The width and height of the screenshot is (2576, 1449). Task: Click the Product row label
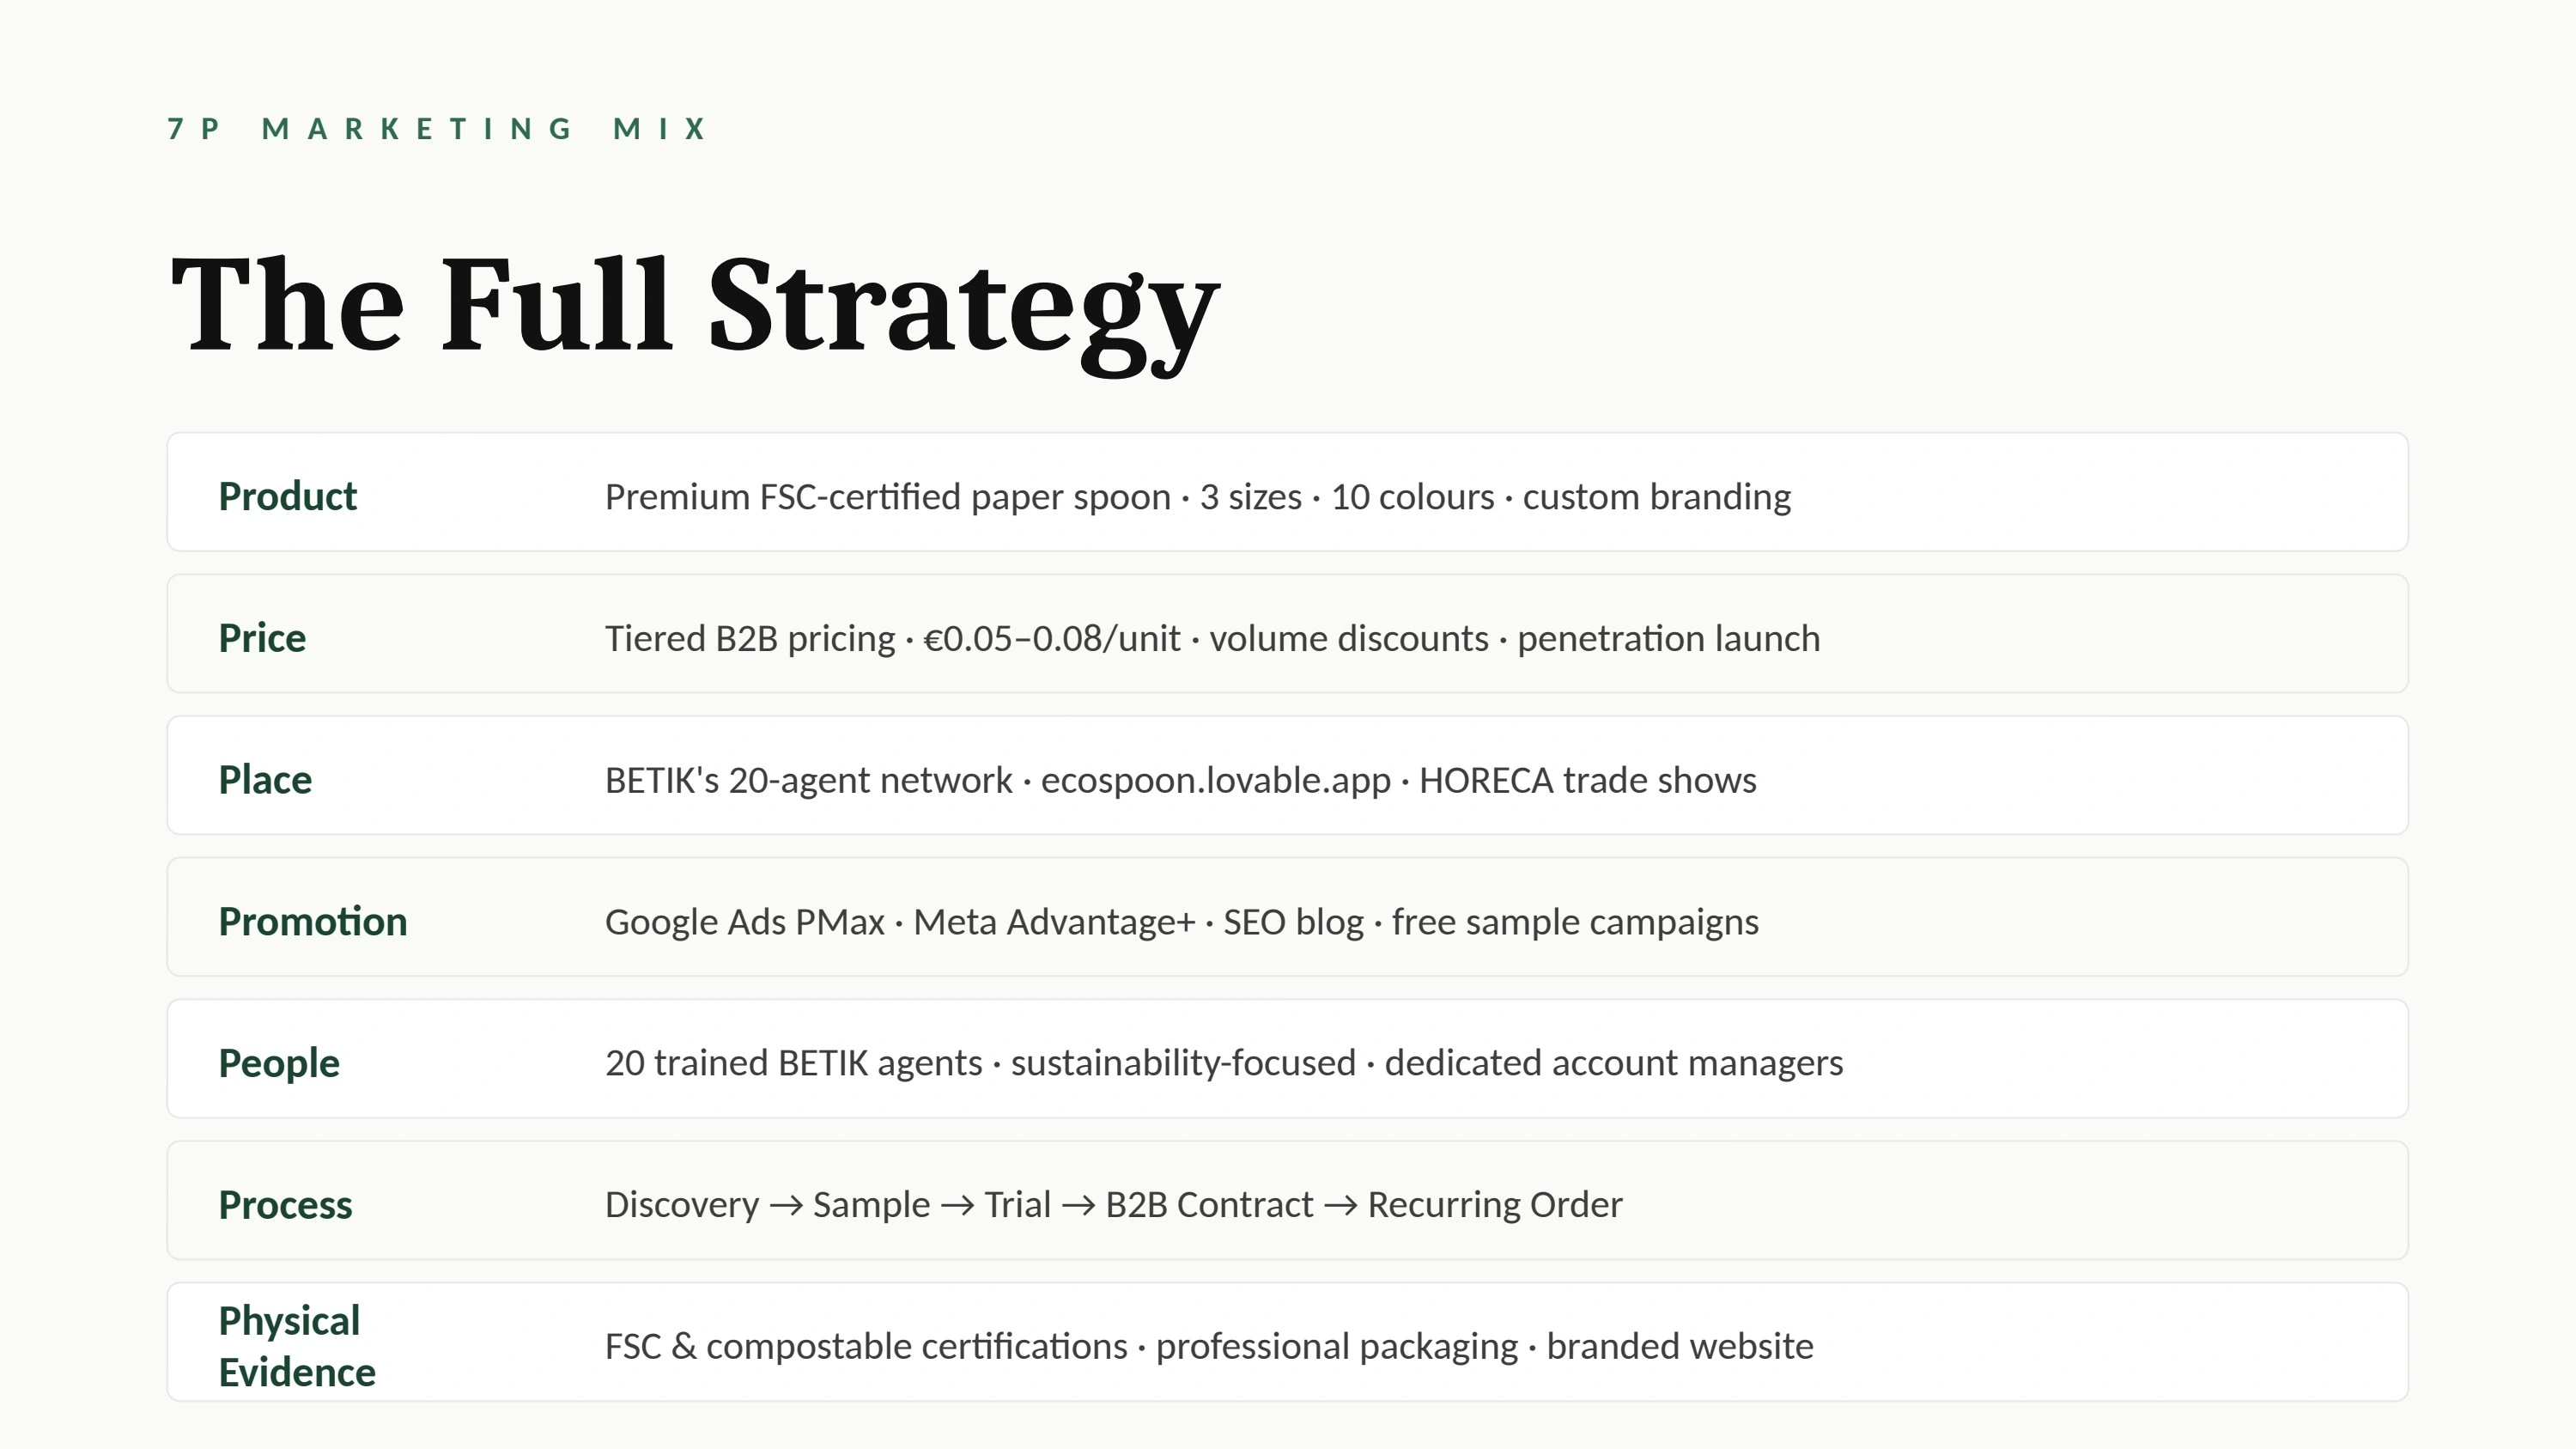point(287,496)
